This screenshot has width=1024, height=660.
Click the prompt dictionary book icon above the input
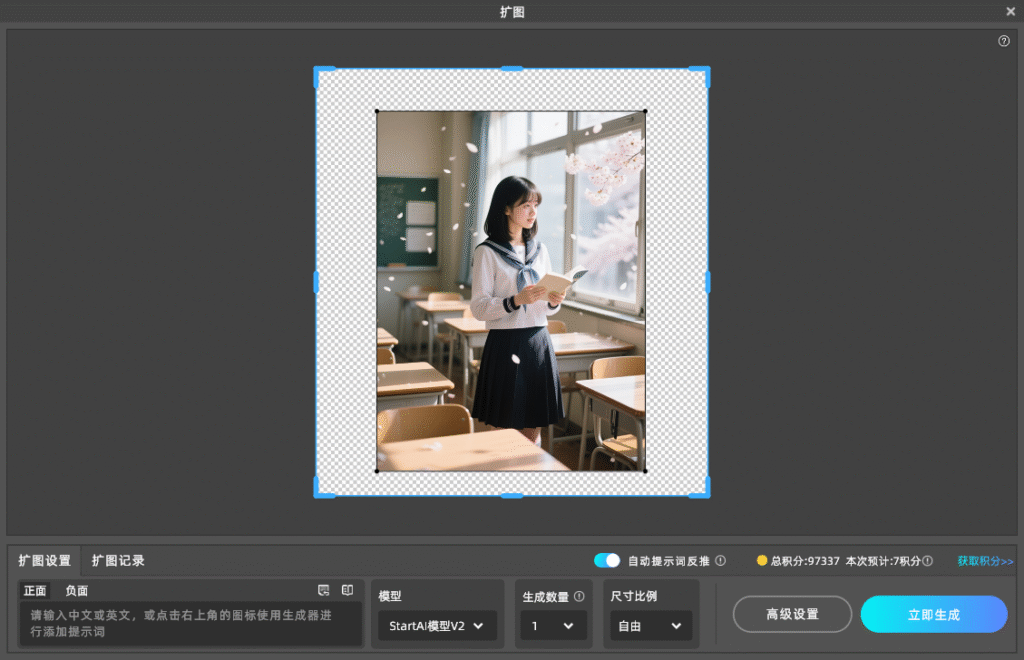point(347,590)
